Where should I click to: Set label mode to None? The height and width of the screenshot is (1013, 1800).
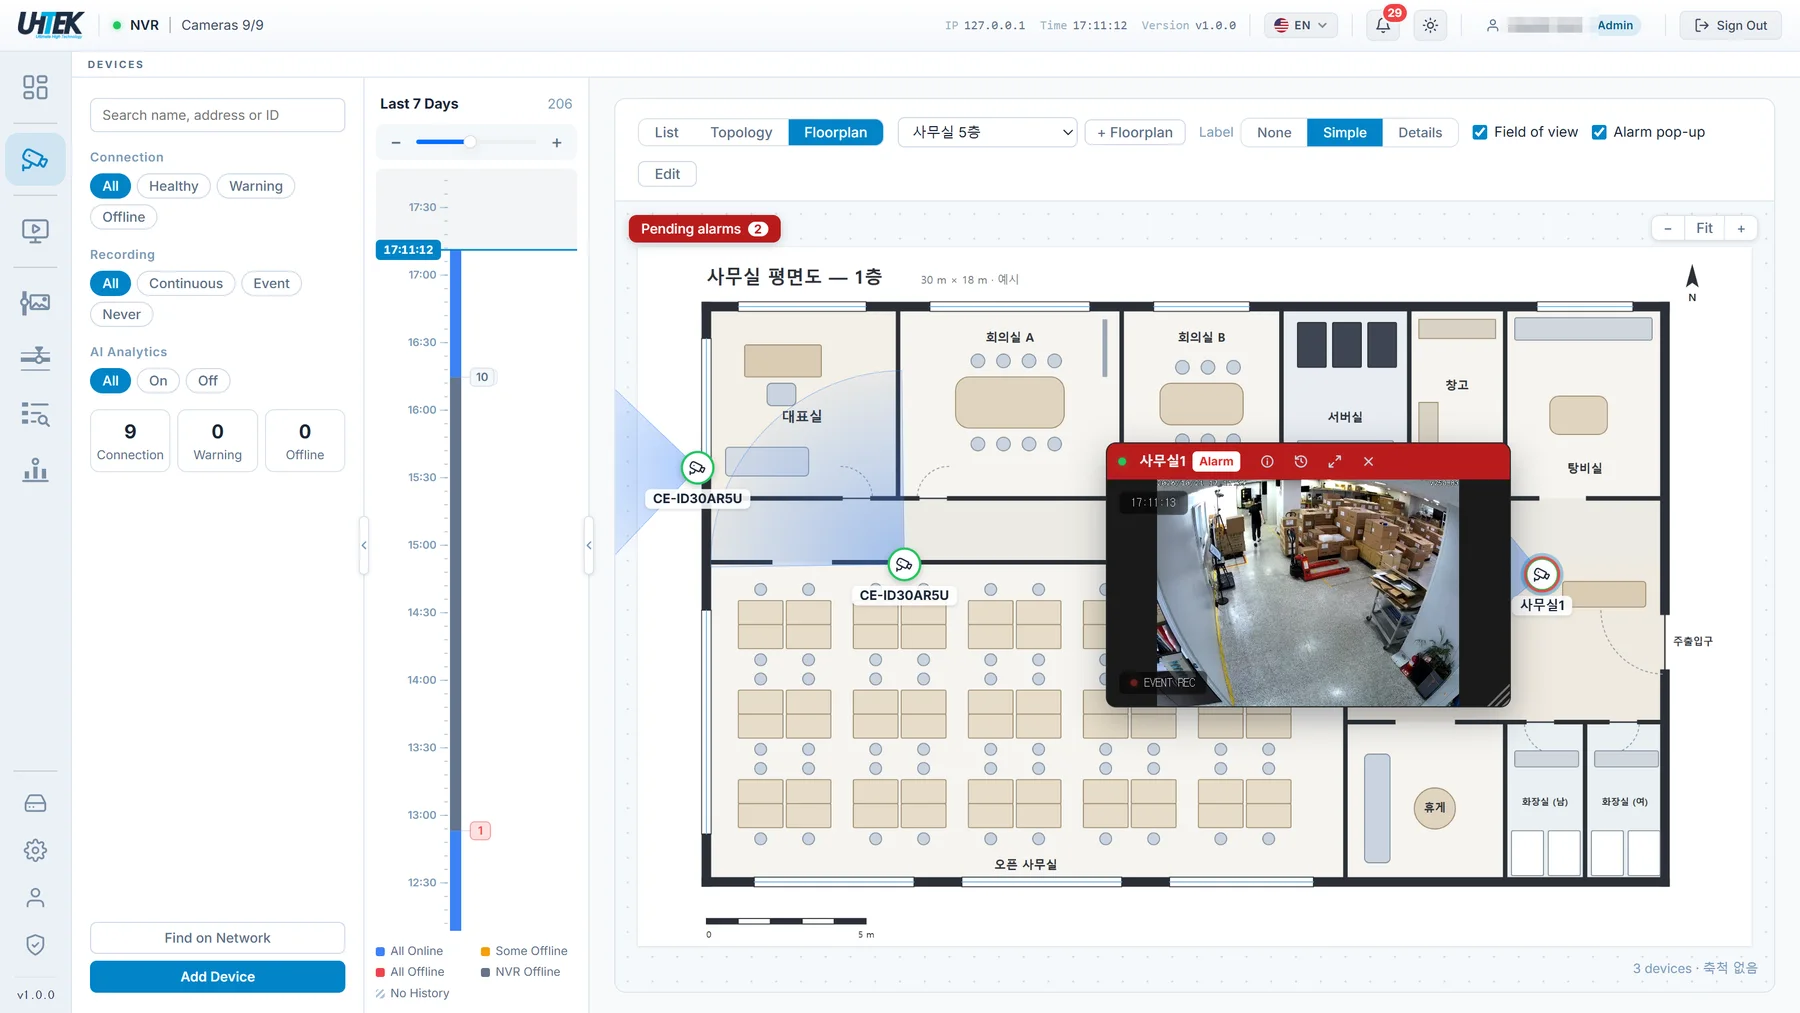pos(1274,132)
